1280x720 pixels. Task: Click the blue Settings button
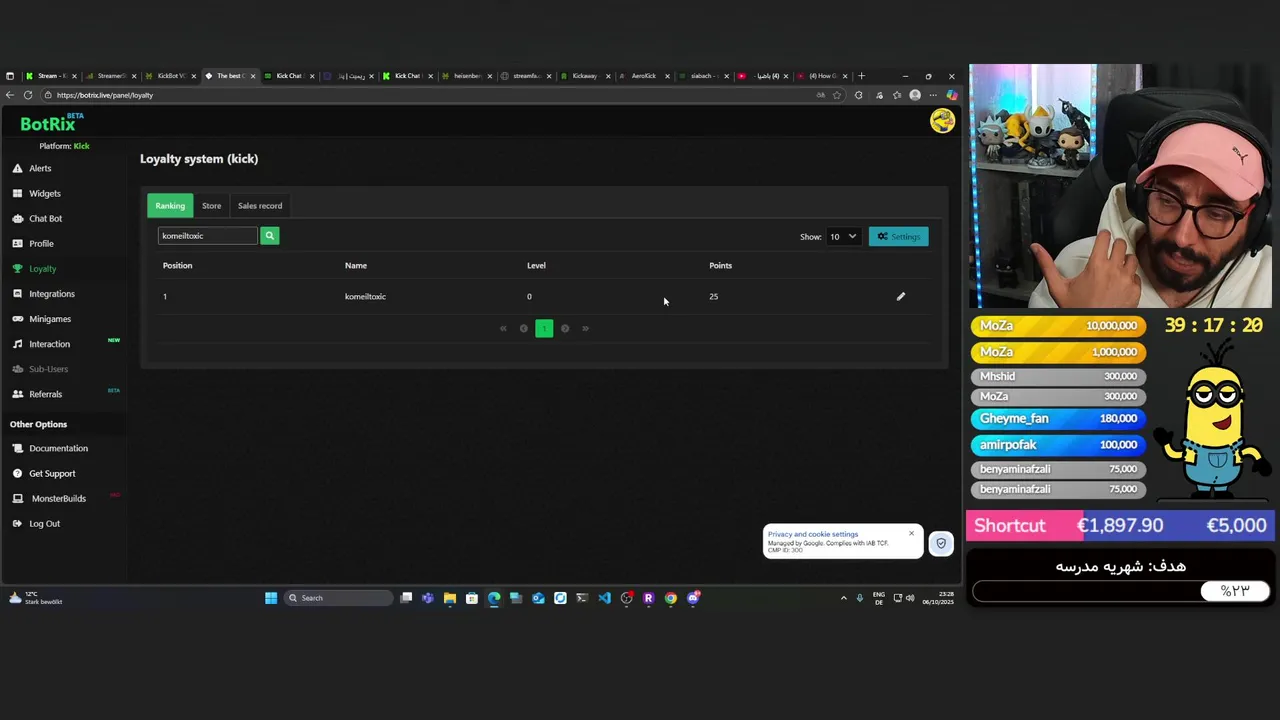tap(898, 237)
